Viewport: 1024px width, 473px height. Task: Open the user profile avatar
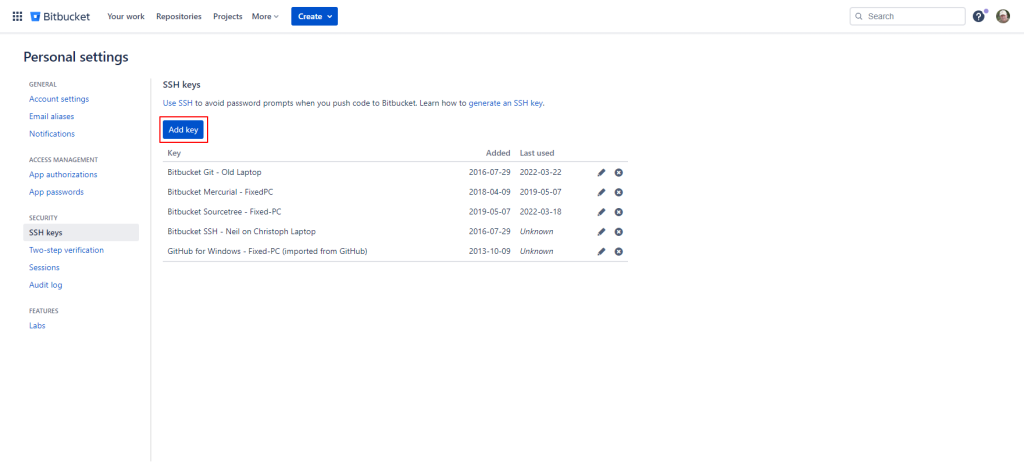1003,16
